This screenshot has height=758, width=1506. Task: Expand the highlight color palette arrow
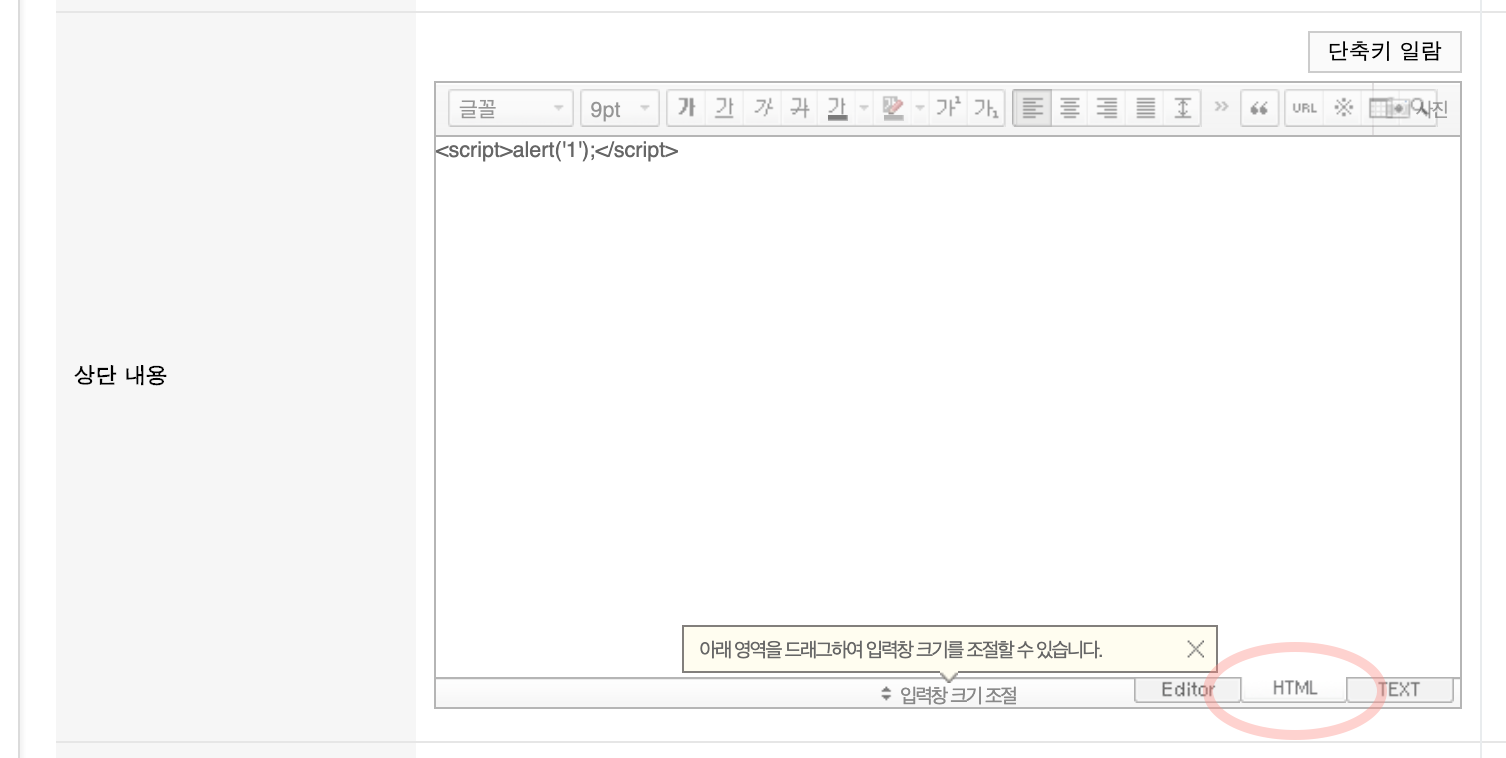[920, 108]
